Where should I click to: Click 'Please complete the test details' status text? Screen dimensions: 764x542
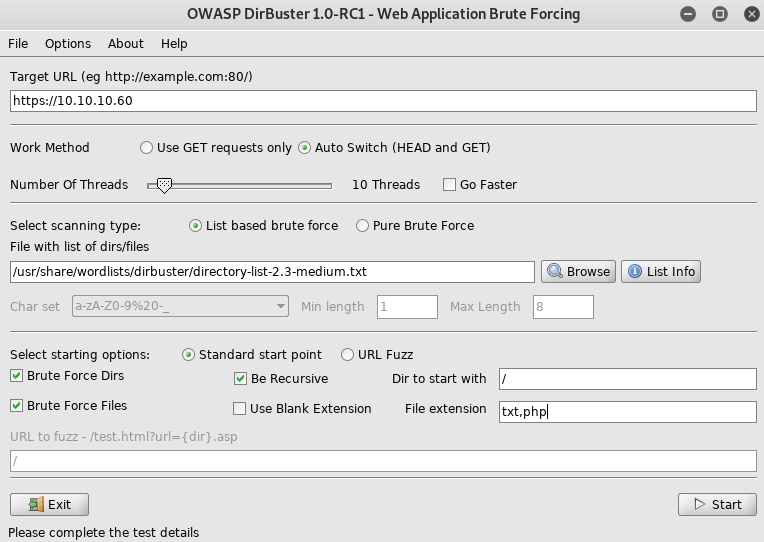104,532
